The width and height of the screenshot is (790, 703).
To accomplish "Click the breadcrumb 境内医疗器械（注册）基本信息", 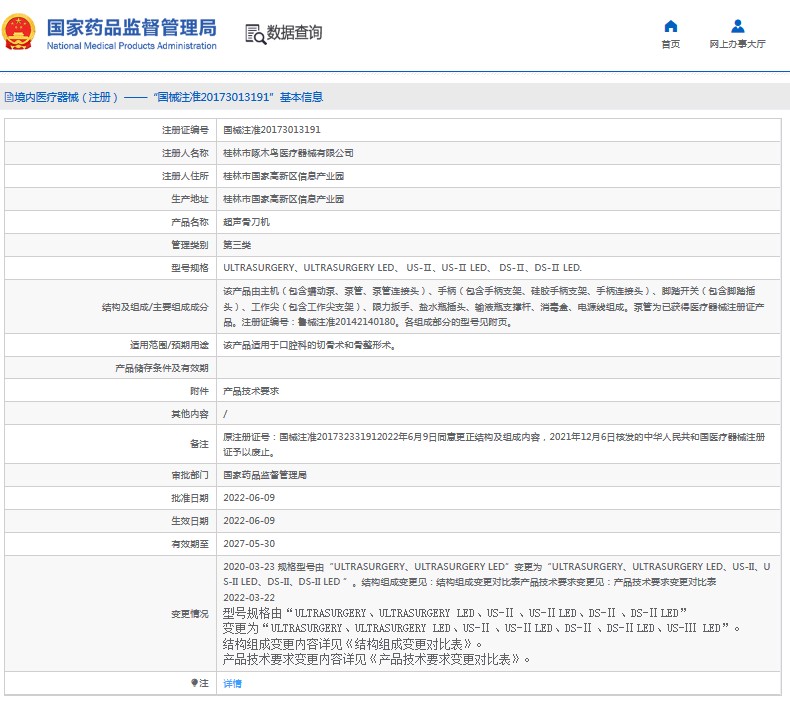I will click(x=164, y=97).
